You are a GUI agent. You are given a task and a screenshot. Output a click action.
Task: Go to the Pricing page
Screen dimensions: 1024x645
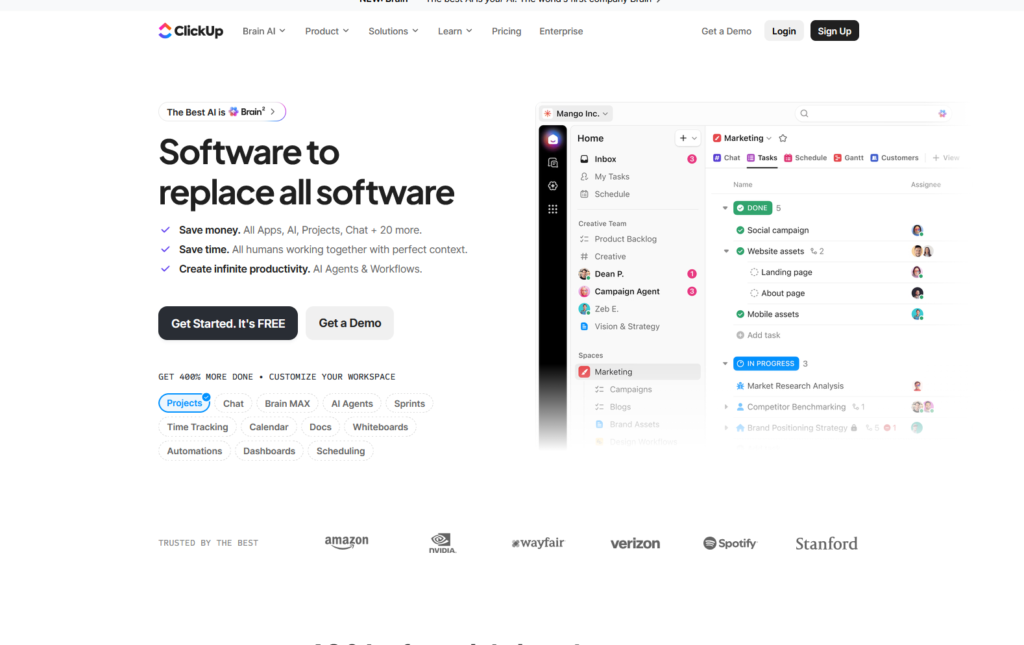506,31
